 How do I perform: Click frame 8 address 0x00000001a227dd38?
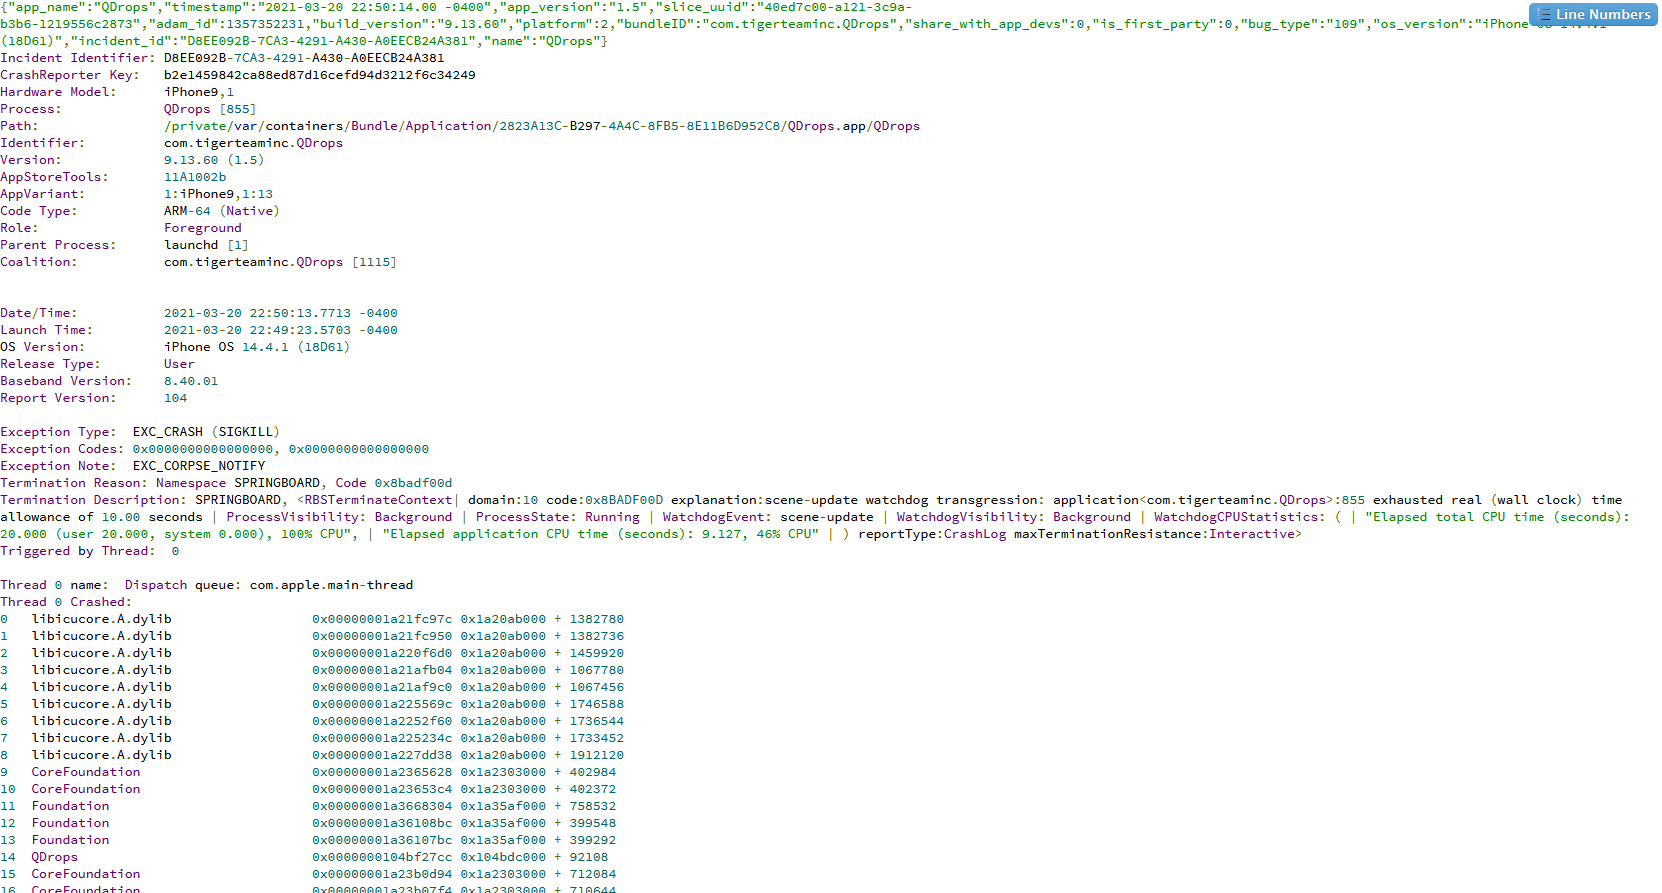[x=382, y=755]
